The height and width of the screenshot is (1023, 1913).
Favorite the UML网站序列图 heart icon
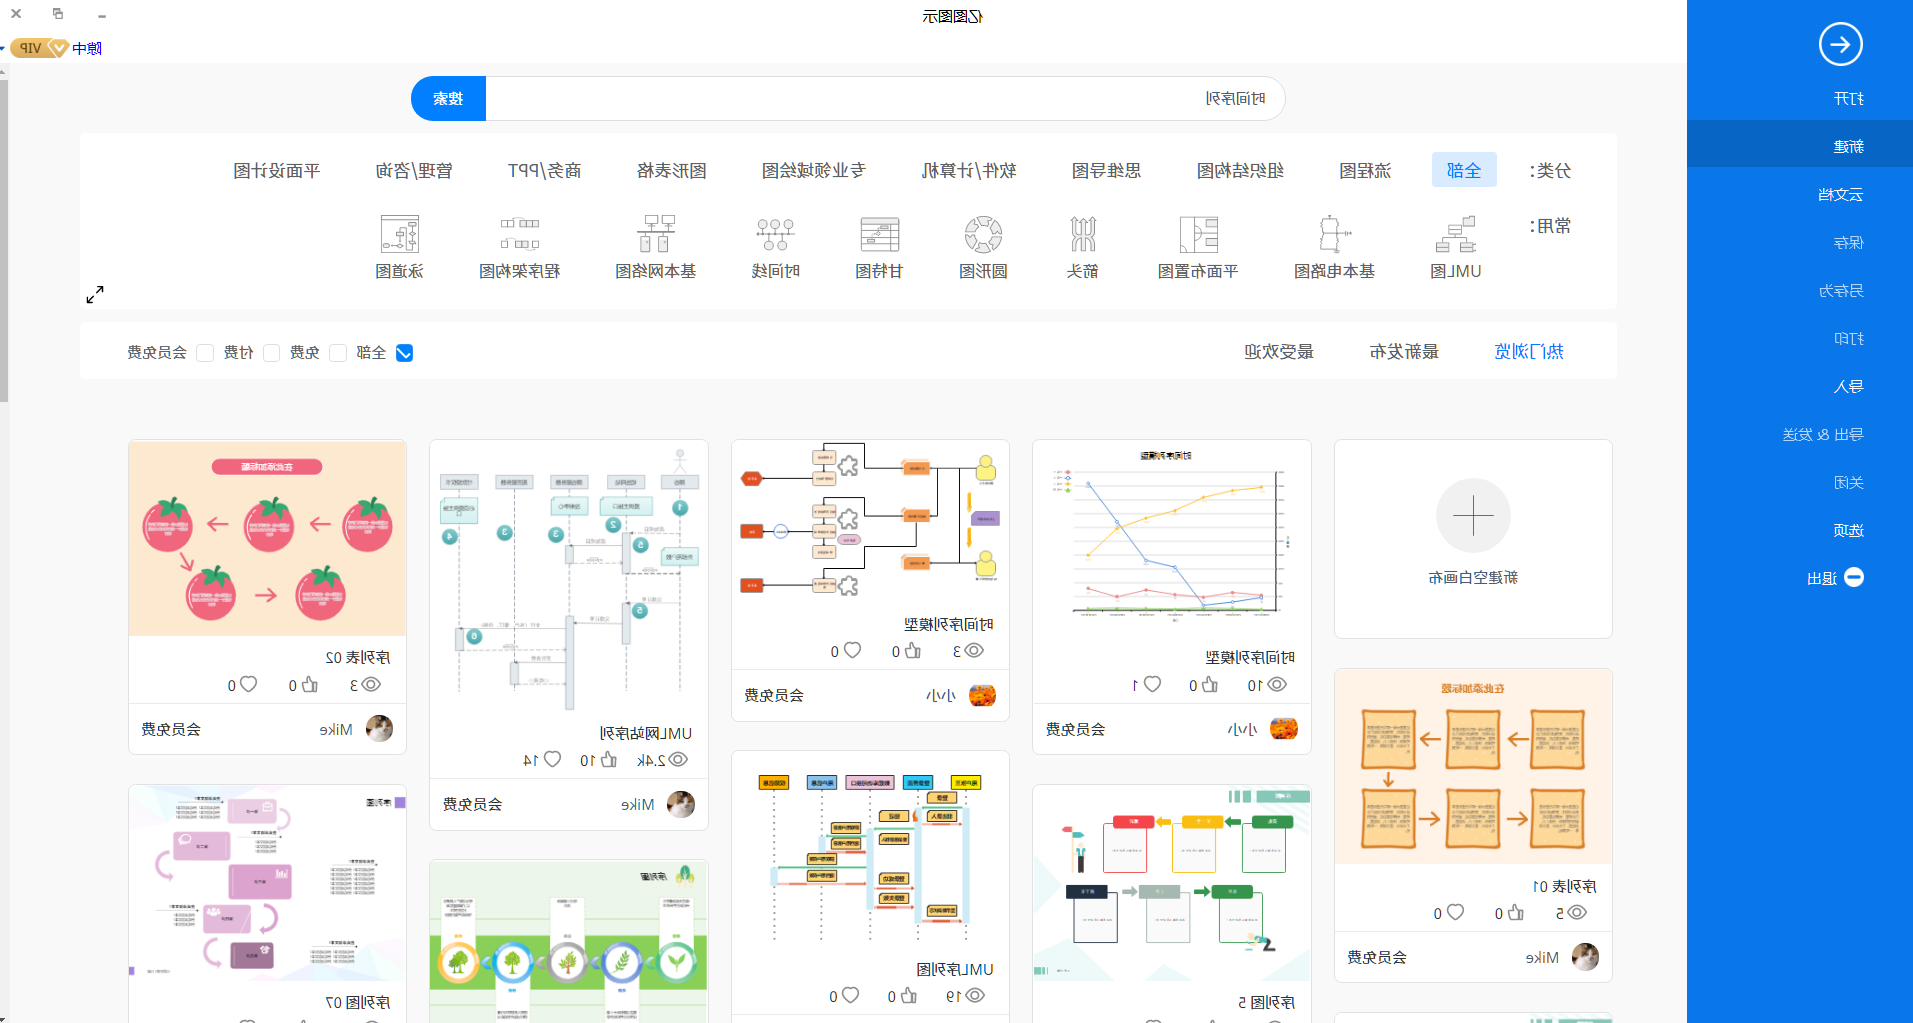pyautogui.click(x=552, y=760)
